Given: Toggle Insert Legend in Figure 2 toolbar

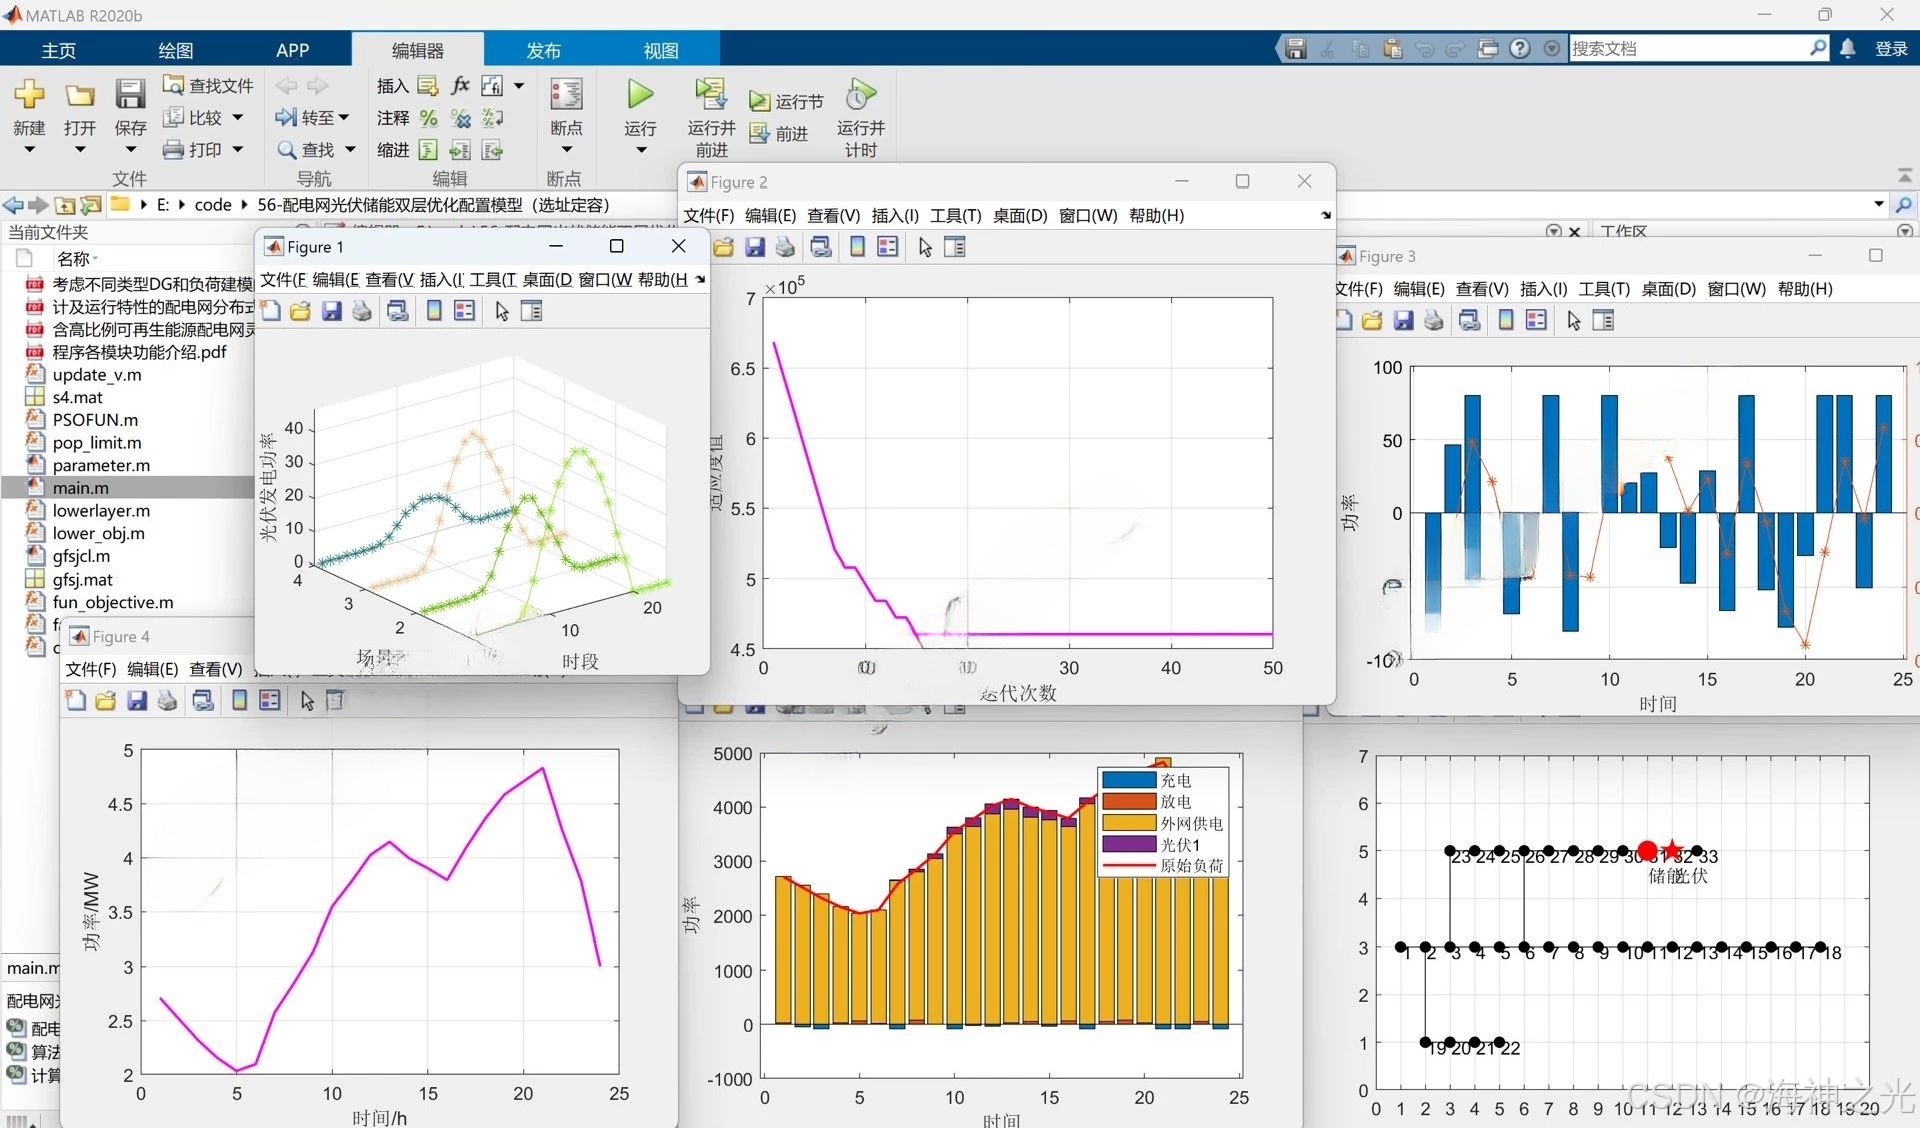Looking at the screenshot, I should (887, 247).
